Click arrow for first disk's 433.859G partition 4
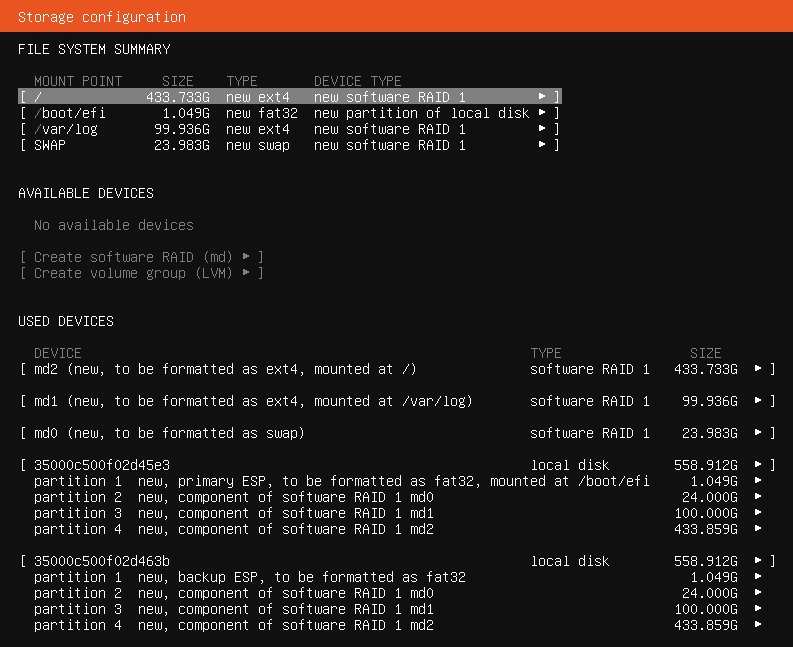 [x=758, y=529]
